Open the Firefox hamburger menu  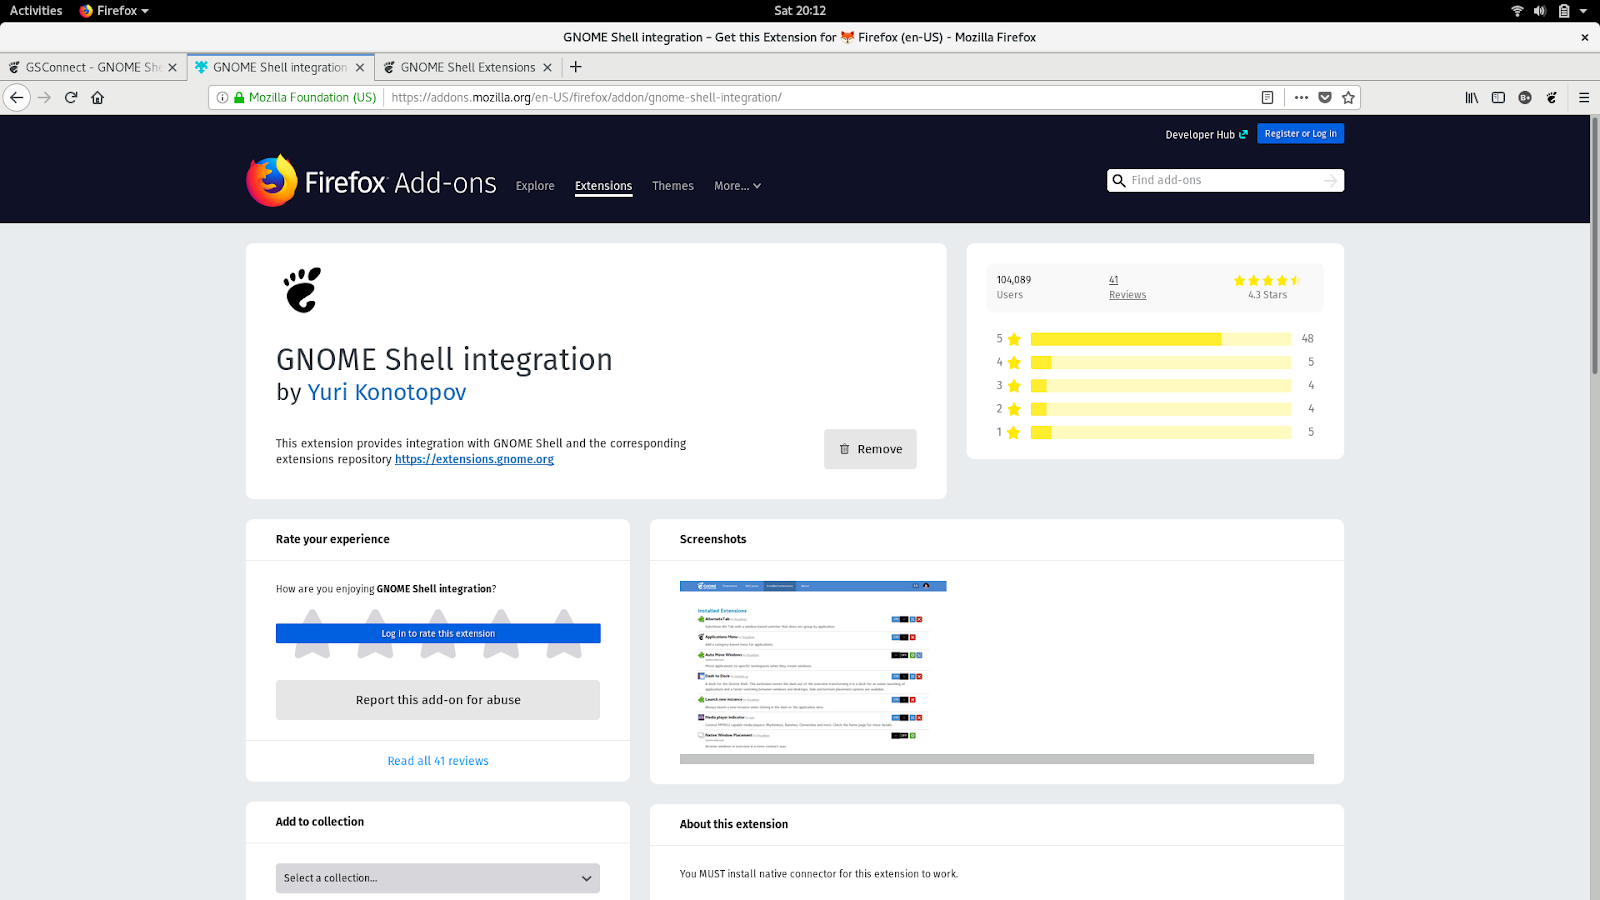(x=1584, y=97)
